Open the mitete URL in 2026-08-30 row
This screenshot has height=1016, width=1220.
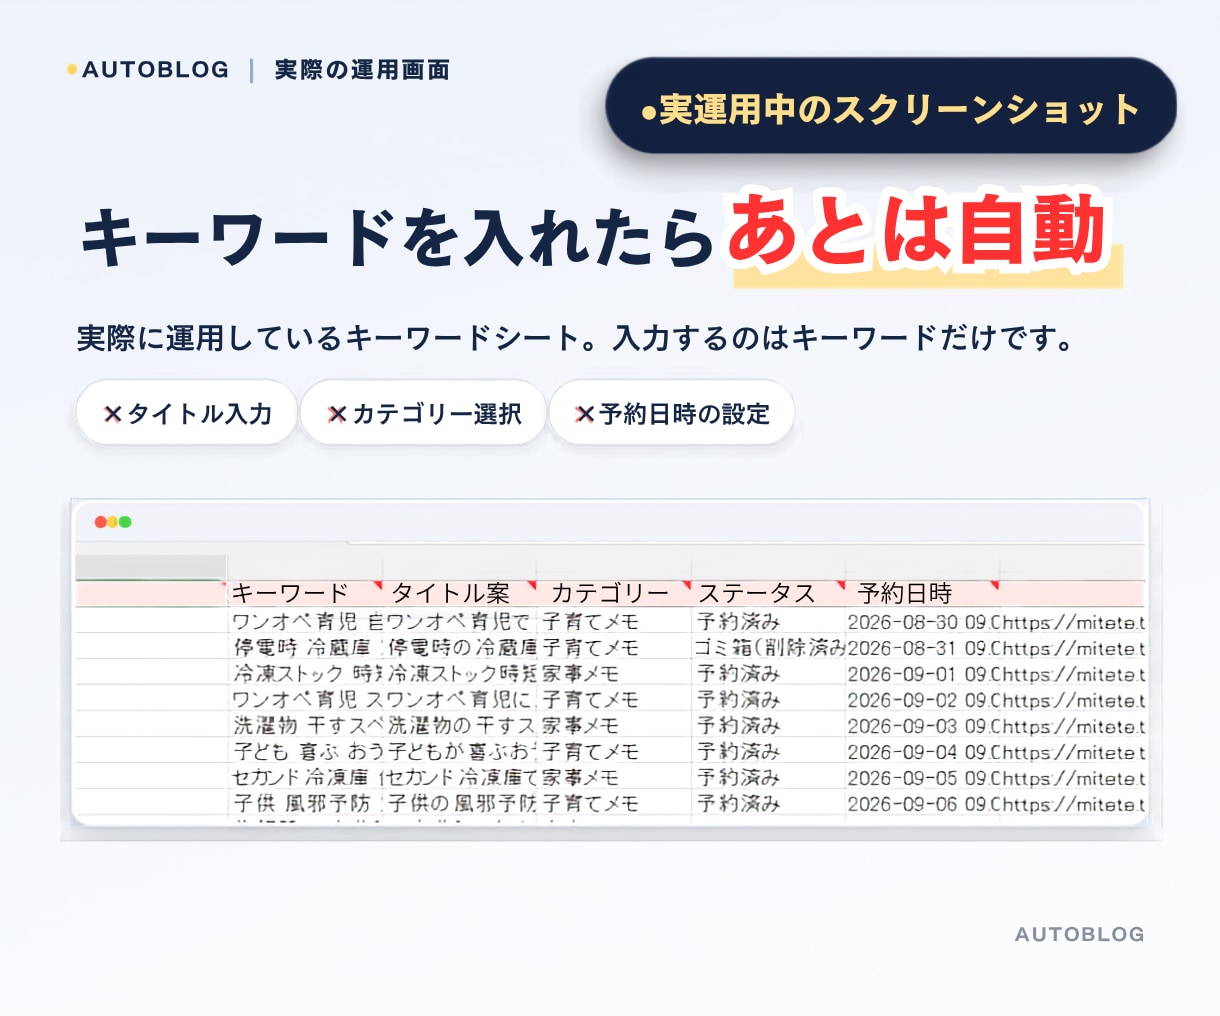pos(1073,622)
